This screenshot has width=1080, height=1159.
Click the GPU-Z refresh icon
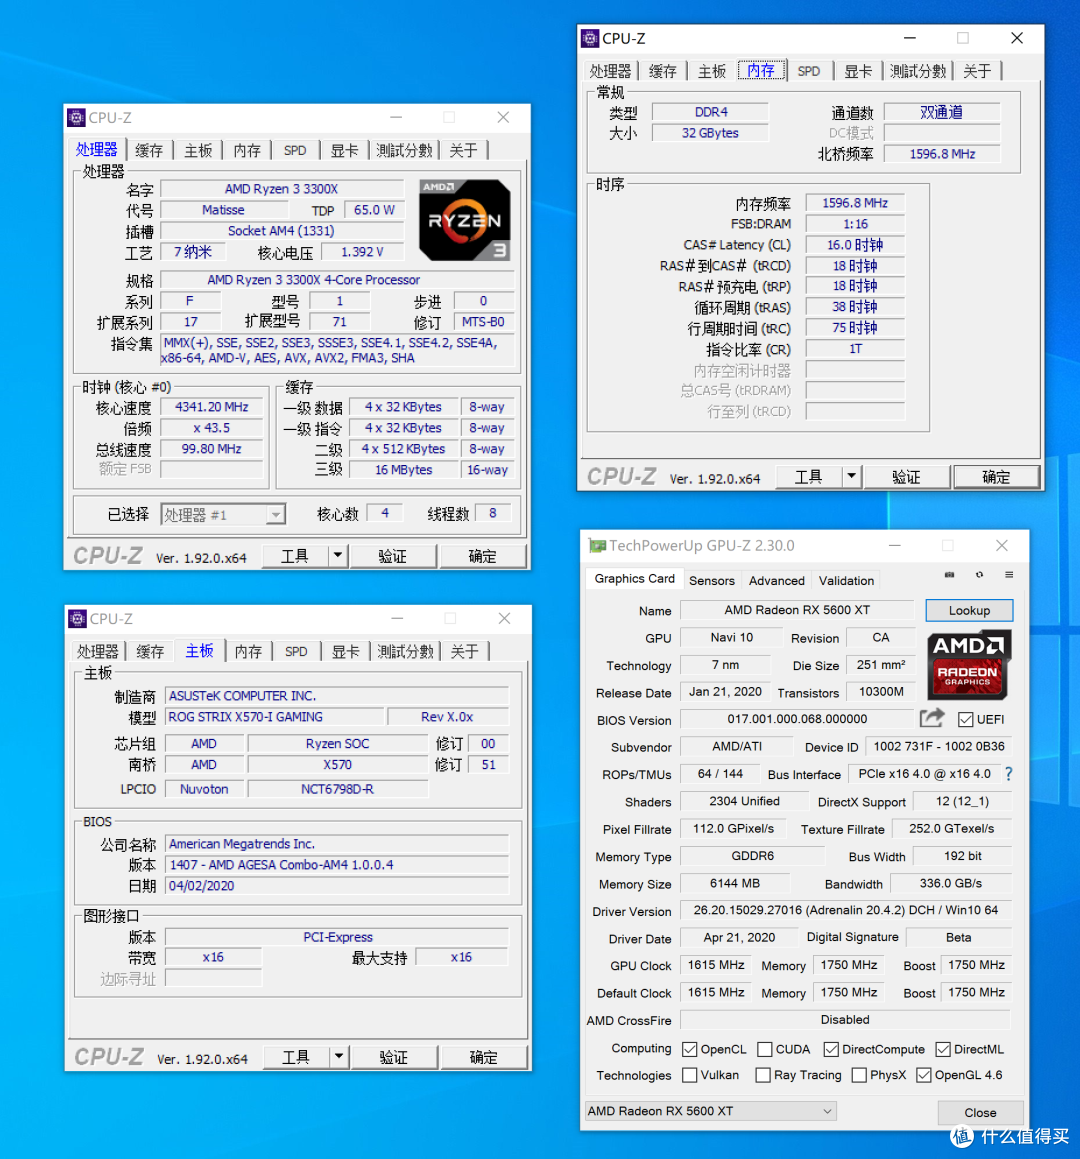click(979, 574)
